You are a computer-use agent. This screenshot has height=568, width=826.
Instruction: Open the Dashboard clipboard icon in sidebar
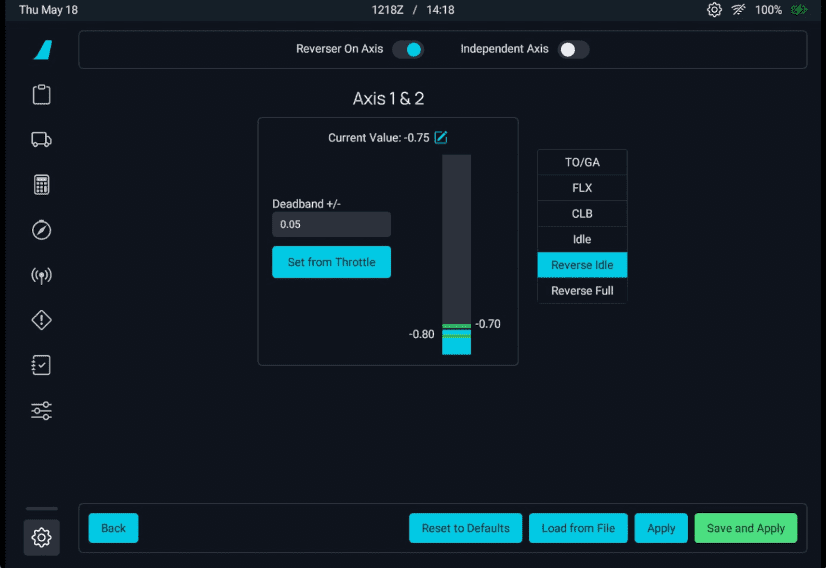(41, 95)
